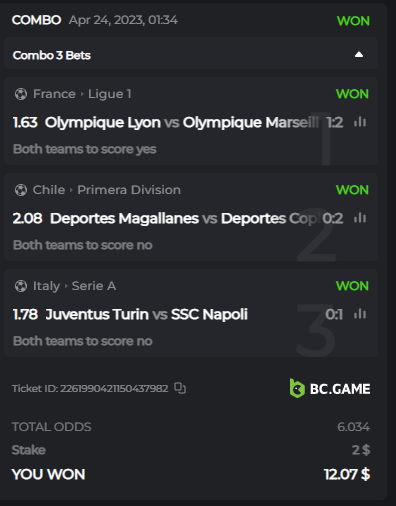The height and width of the screenshot is (506, 396).
Task: Open the Ligue 1 league link
Action: coord(110,94)
